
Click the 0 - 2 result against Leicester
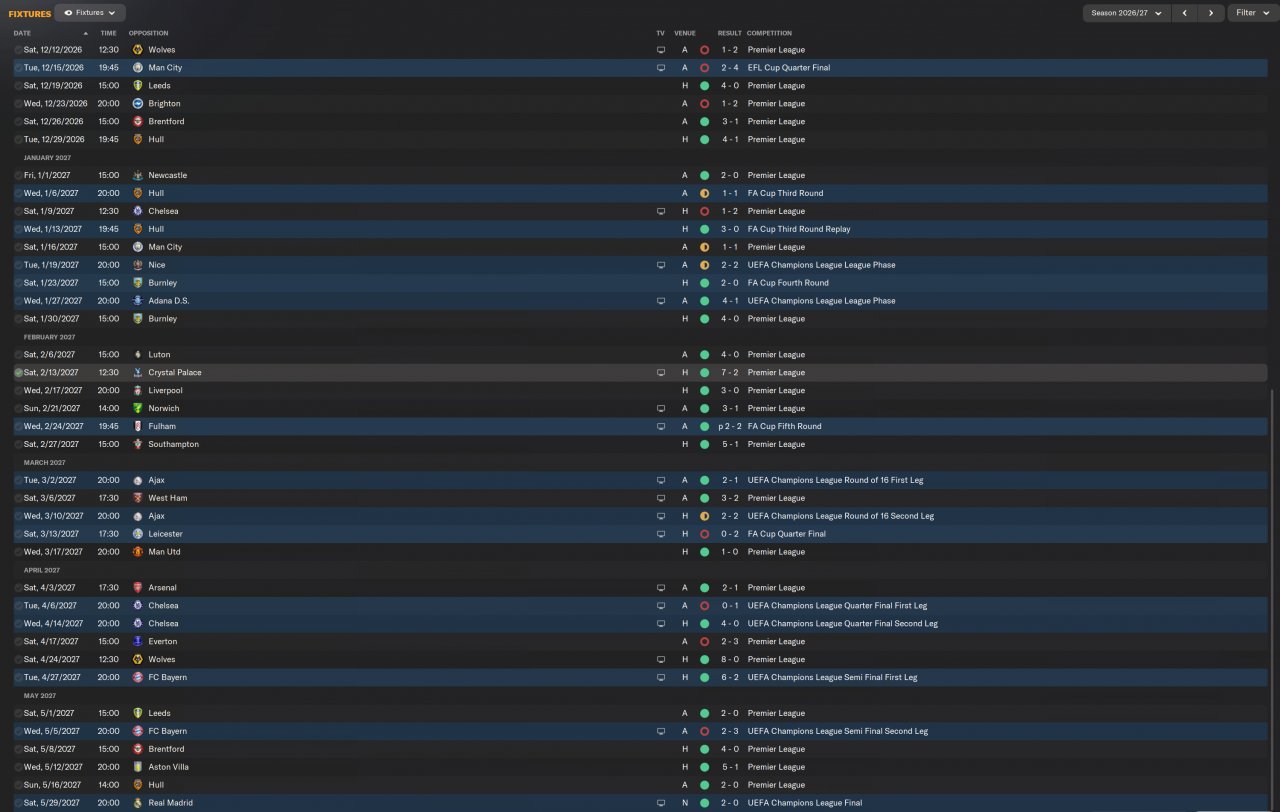pyautogui.click(x=729, y=534)
